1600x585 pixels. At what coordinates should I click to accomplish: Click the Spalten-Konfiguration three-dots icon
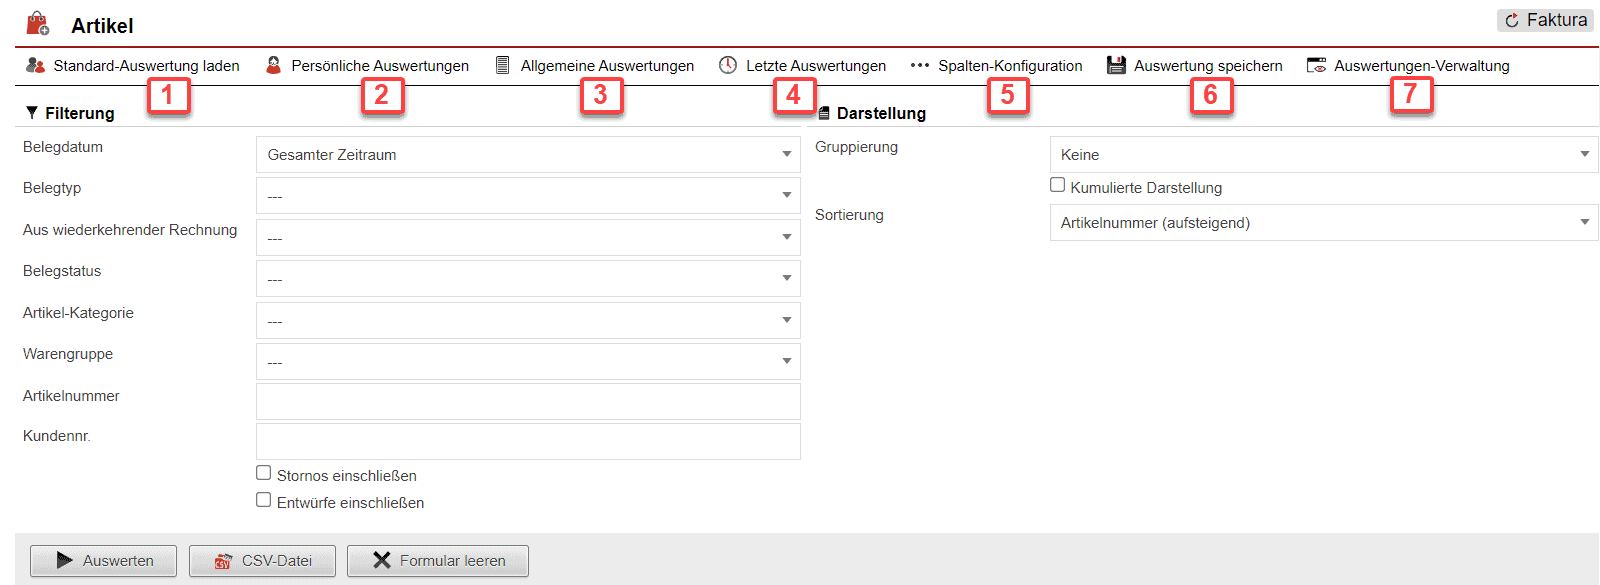[x=919, y=65]
